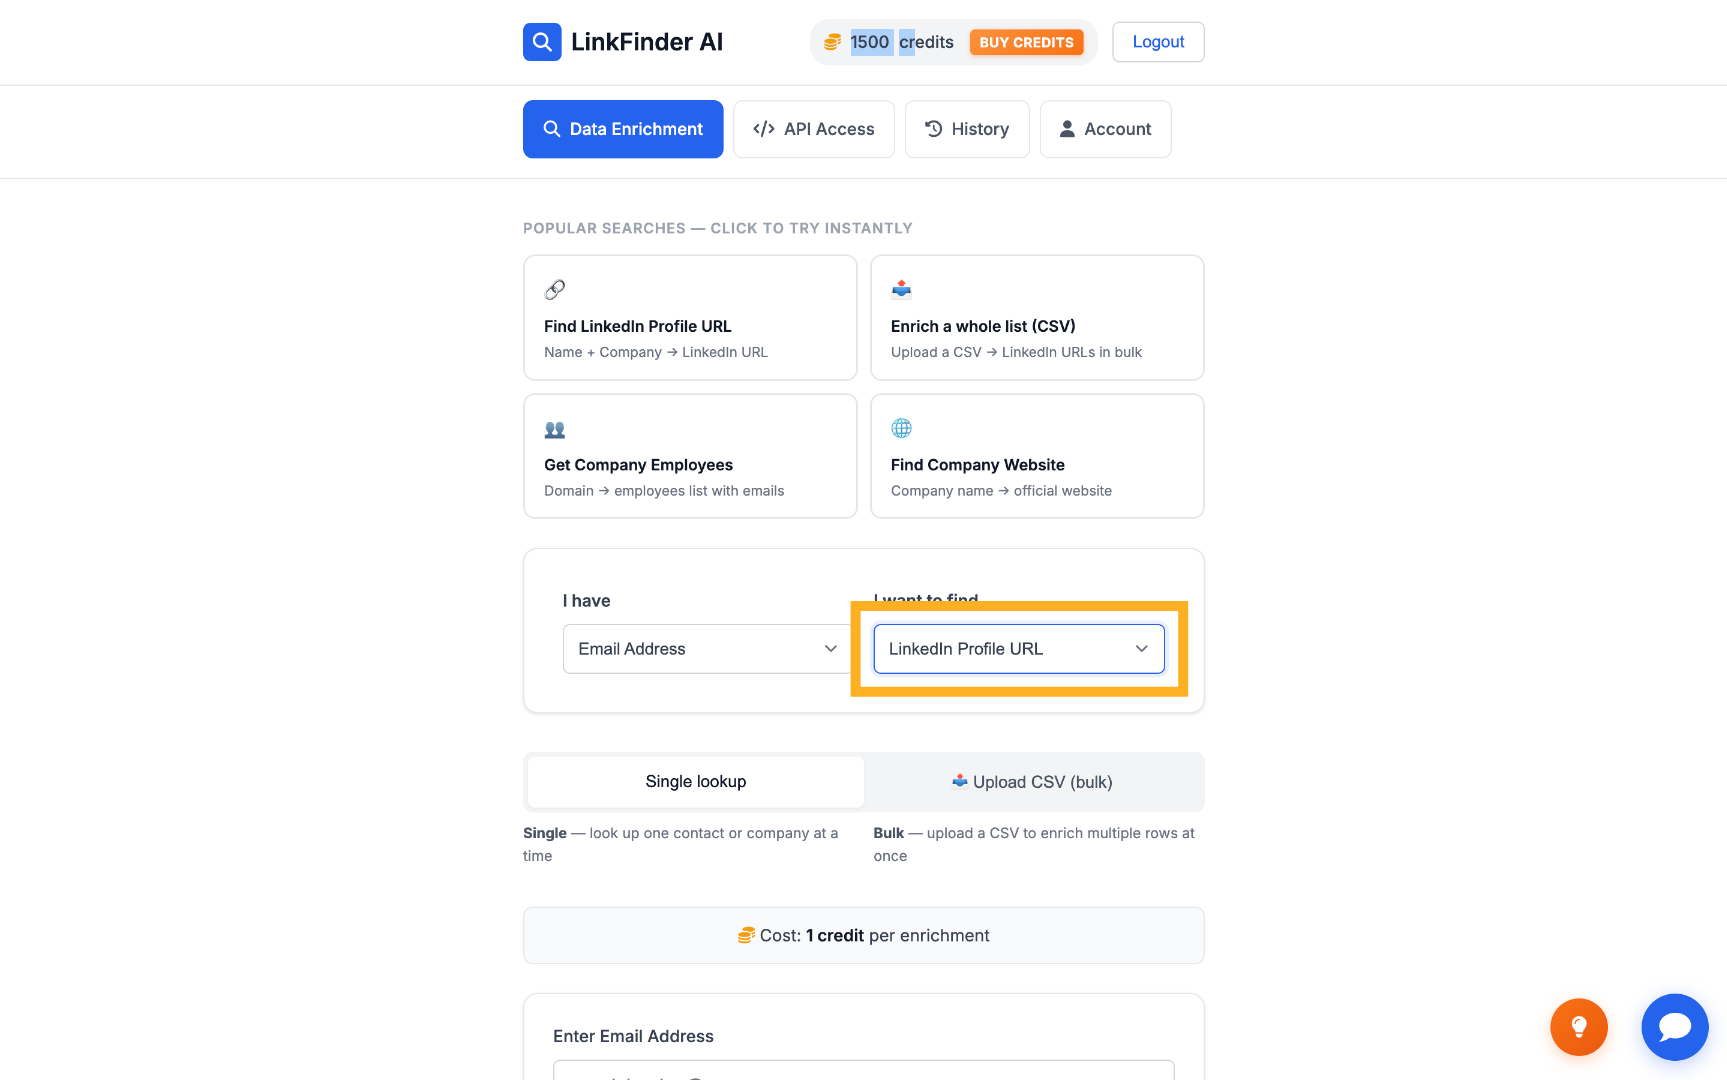Screen dimensions: 1727x1080
Task: Click the Buy Credits button
Action: [x=1026, y=42]
